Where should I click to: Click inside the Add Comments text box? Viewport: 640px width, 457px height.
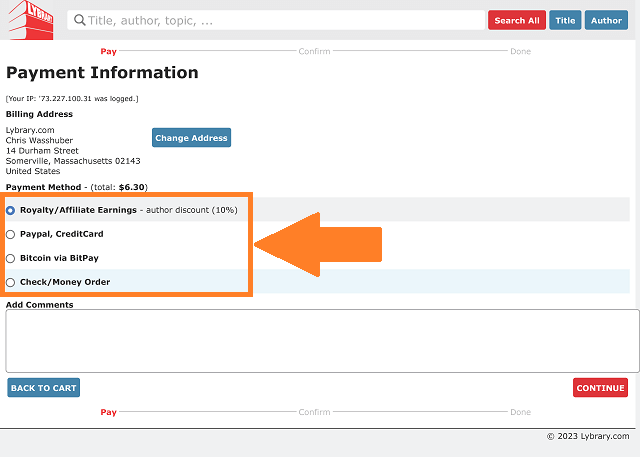tap(322, 341)
